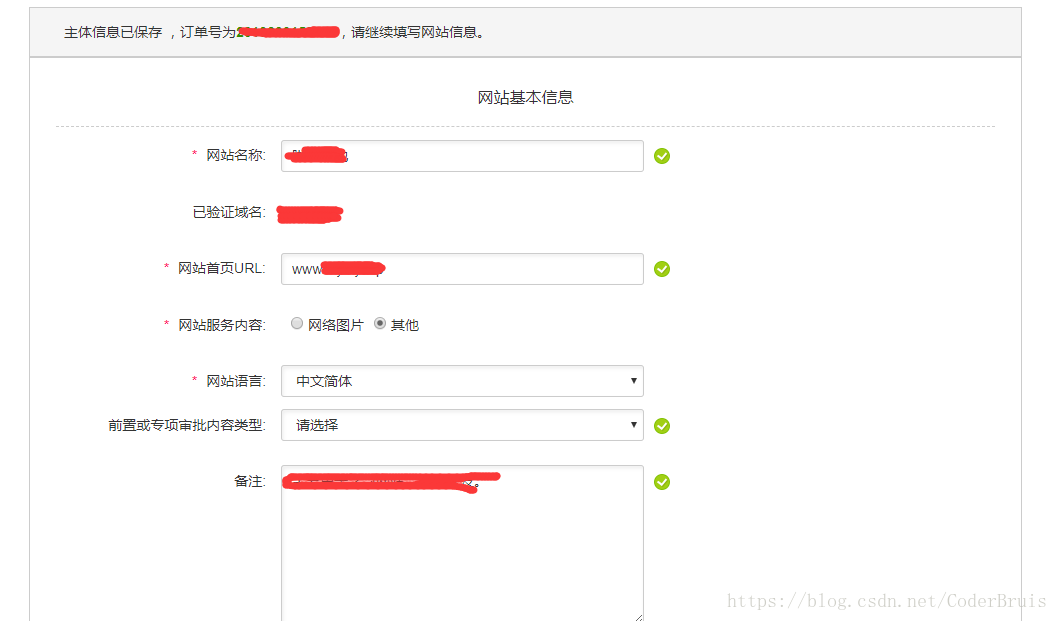Open the 前置或专项审批内容类型 dropdown
Screen dimensions: 1058x621
[462, 425]
